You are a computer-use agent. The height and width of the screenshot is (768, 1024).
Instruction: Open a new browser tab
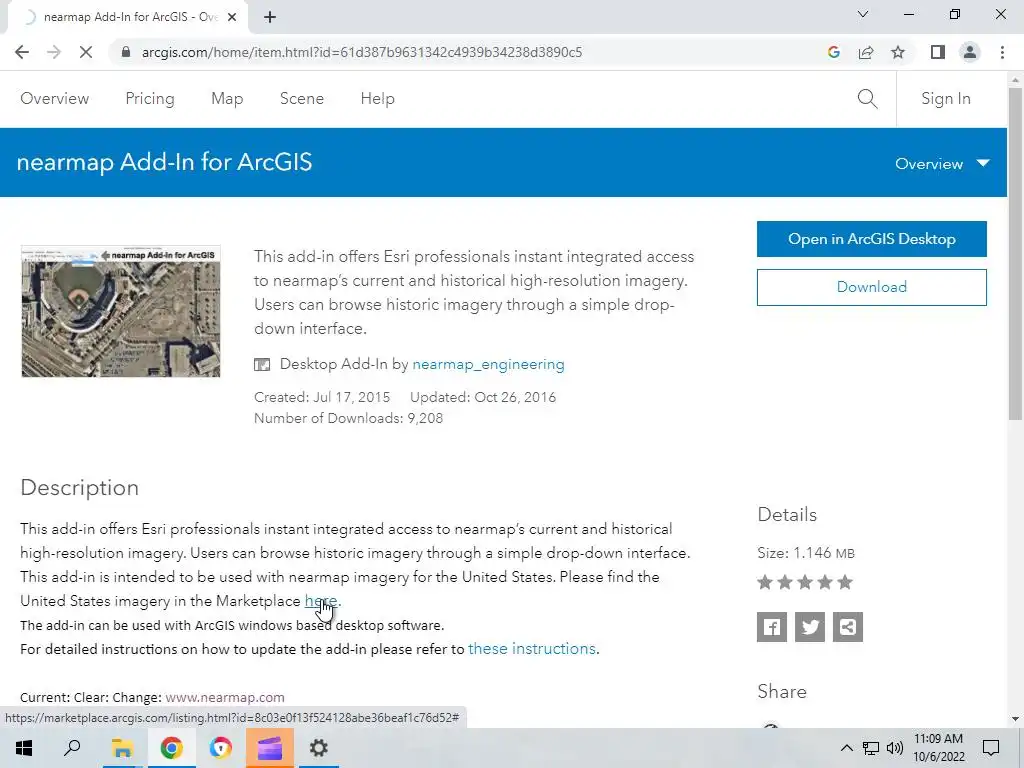coord(270,17)
